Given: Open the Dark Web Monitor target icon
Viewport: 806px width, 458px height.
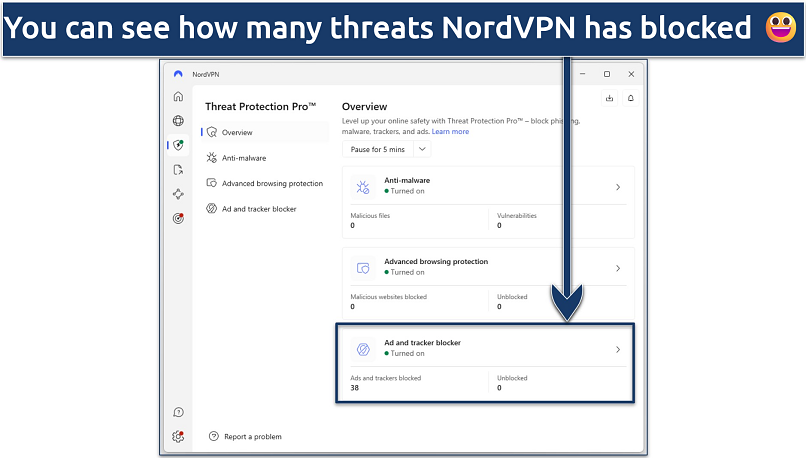Looking at the screenshot, I should [178, 218].
